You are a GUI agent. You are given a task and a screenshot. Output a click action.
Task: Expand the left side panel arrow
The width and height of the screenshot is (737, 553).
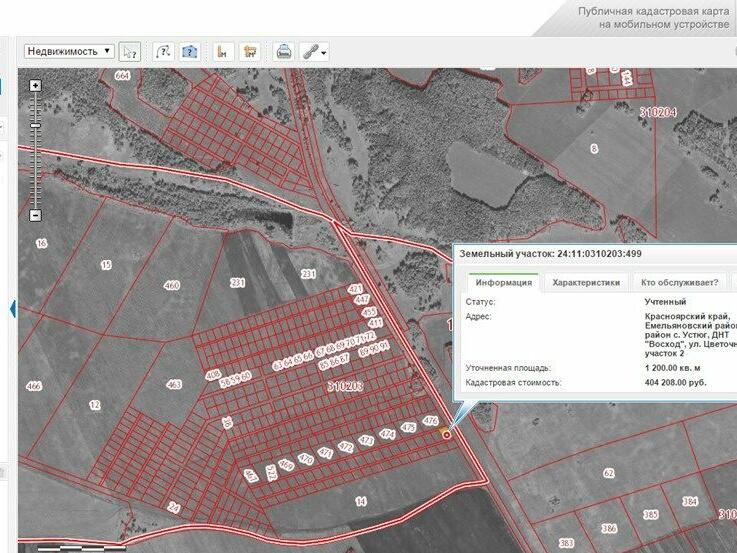pos(13,309)
